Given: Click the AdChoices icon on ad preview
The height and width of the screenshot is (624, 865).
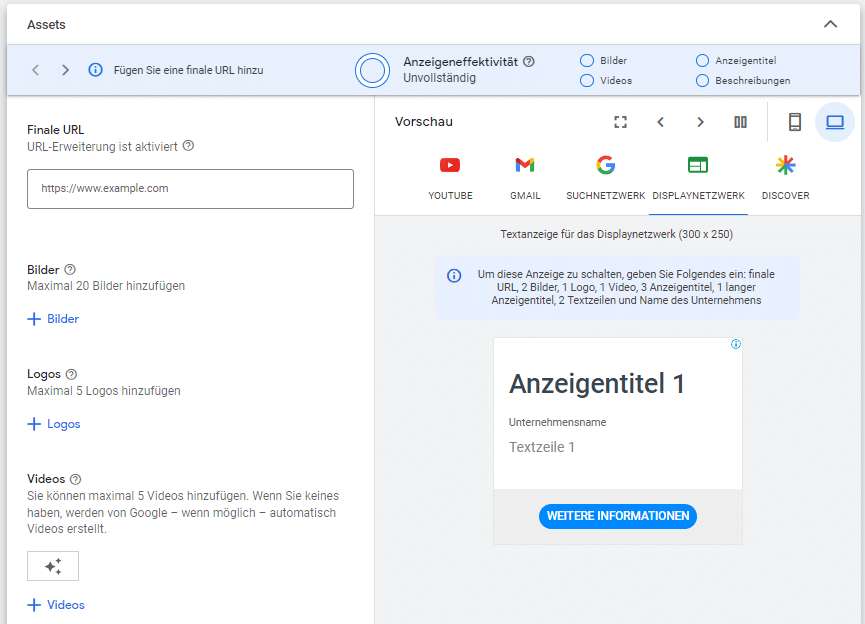Looking at the screenshot, I should (x=736, y=344).
